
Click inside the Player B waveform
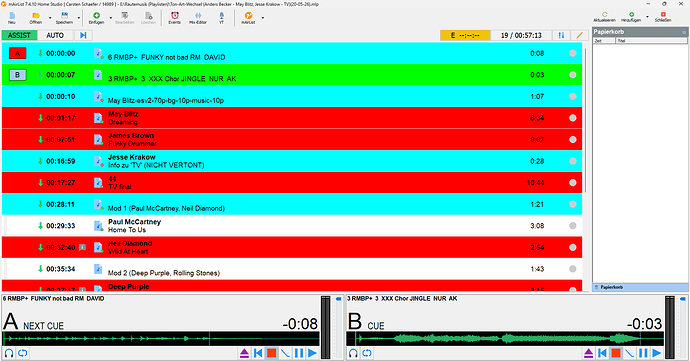pyautogui.click(x=505, y=339)
